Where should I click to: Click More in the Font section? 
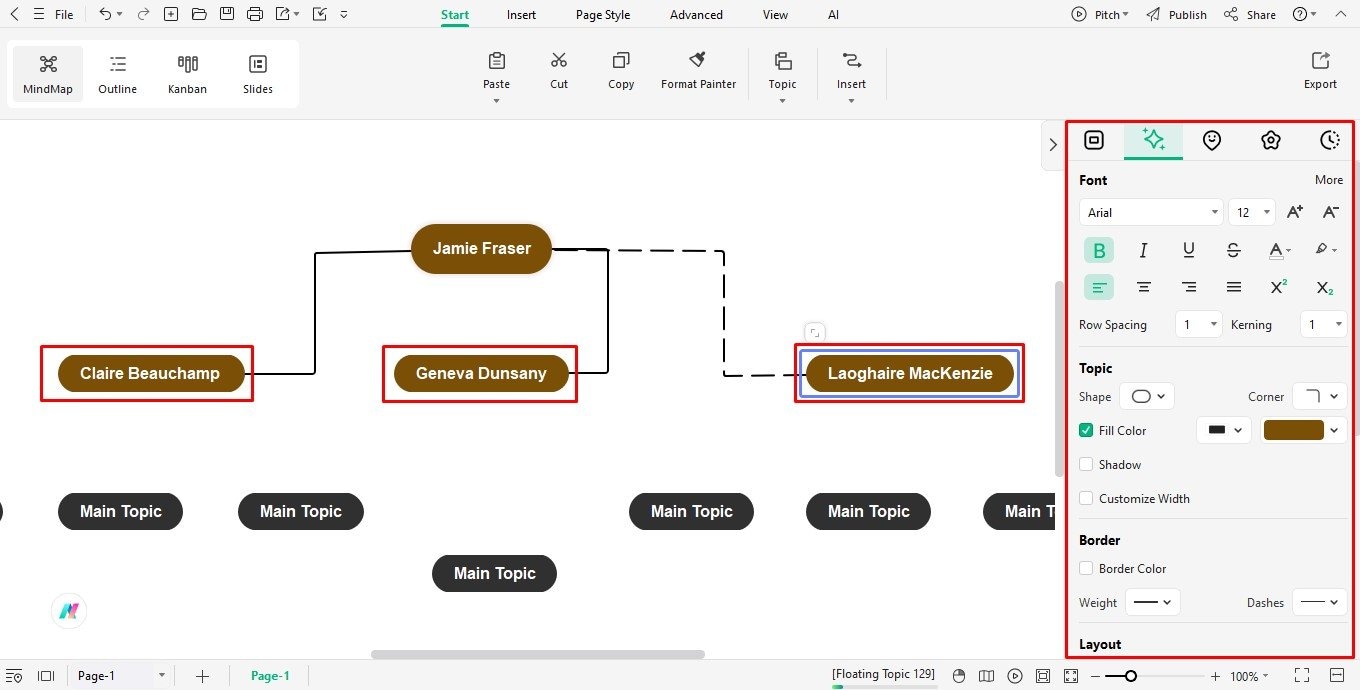click(x=1329, y=180)
